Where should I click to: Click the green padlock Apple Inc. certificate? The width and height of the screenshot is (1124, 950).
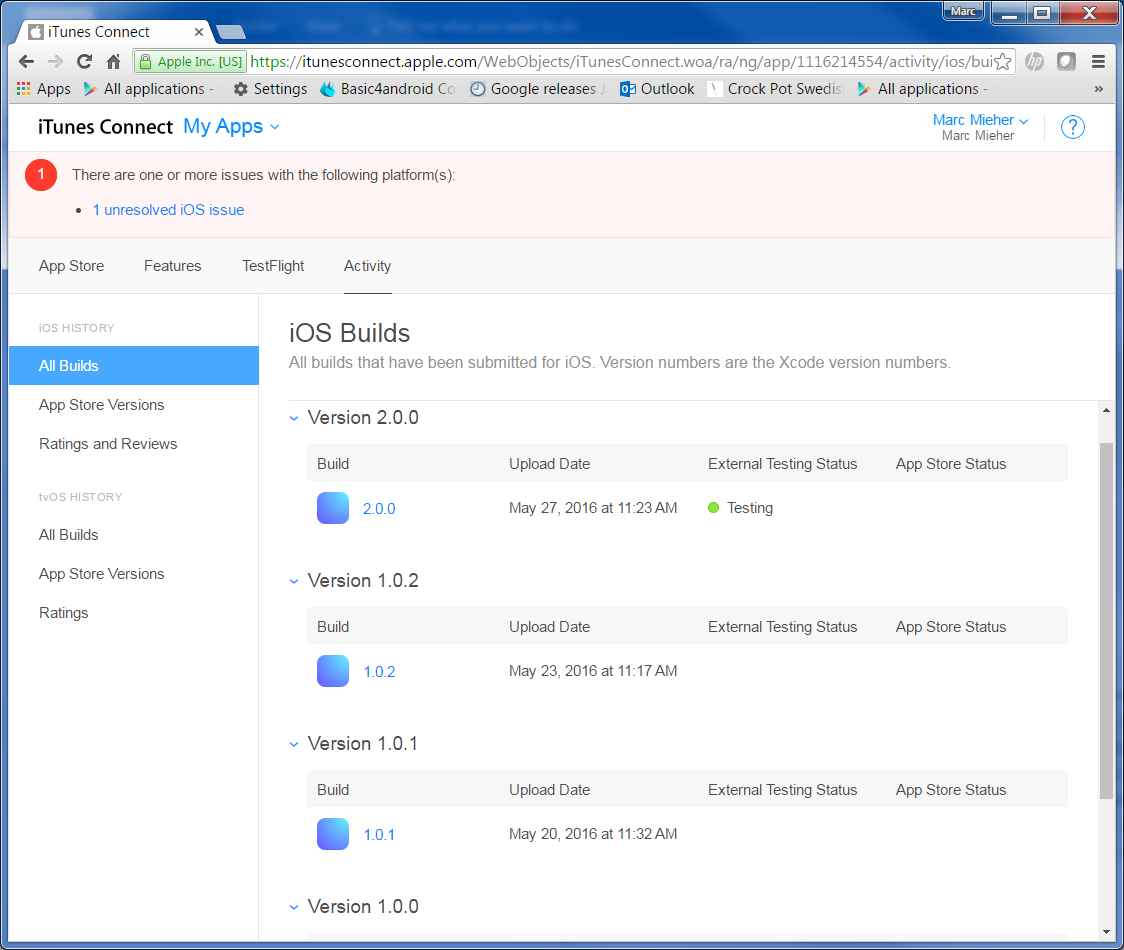tap(191, 62)
